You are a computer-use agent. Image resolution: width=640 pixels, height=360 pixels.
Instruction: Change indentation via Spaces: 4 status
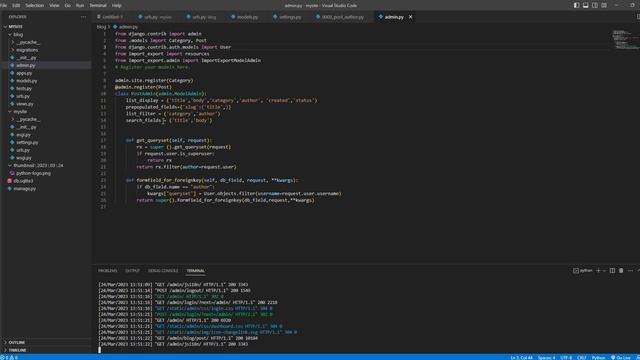click(547, 357)
